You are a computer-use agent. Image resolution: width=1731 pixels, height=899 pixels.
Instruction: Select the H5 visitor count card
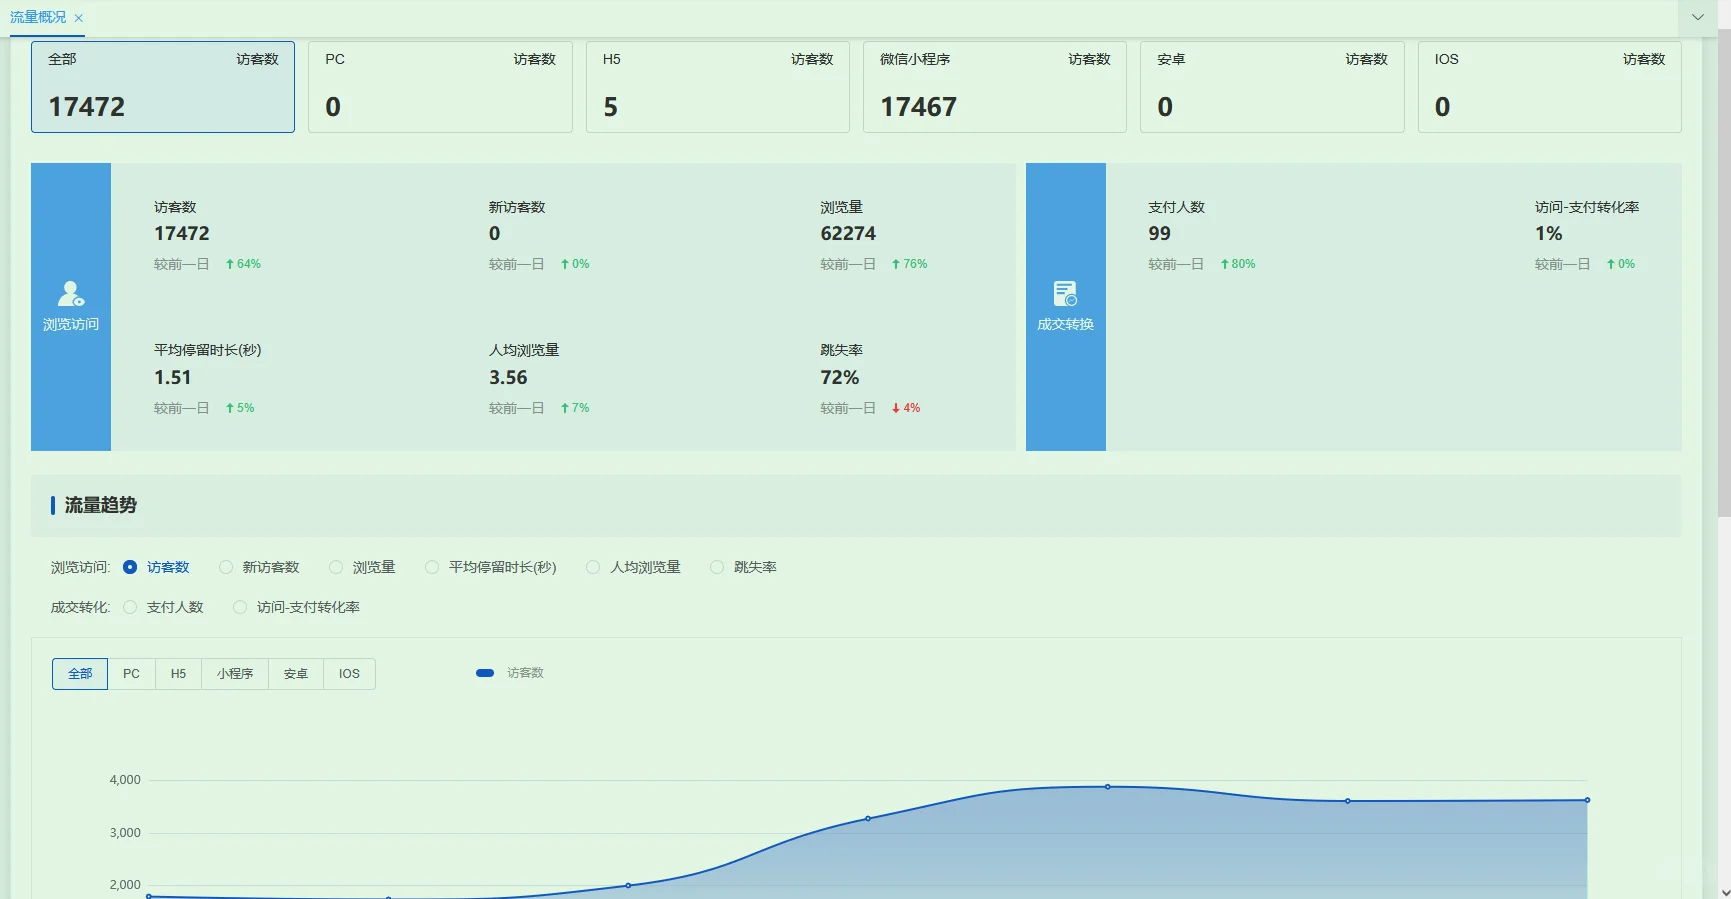(x=718, y=87)
